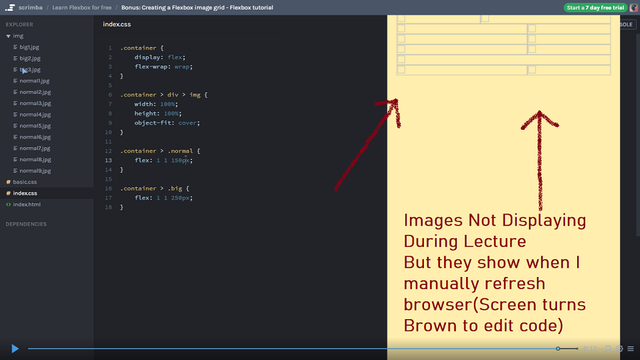This screenshot has height=360, width=640.
Task: Open big1.jpg in explorer
Action: 29,47
